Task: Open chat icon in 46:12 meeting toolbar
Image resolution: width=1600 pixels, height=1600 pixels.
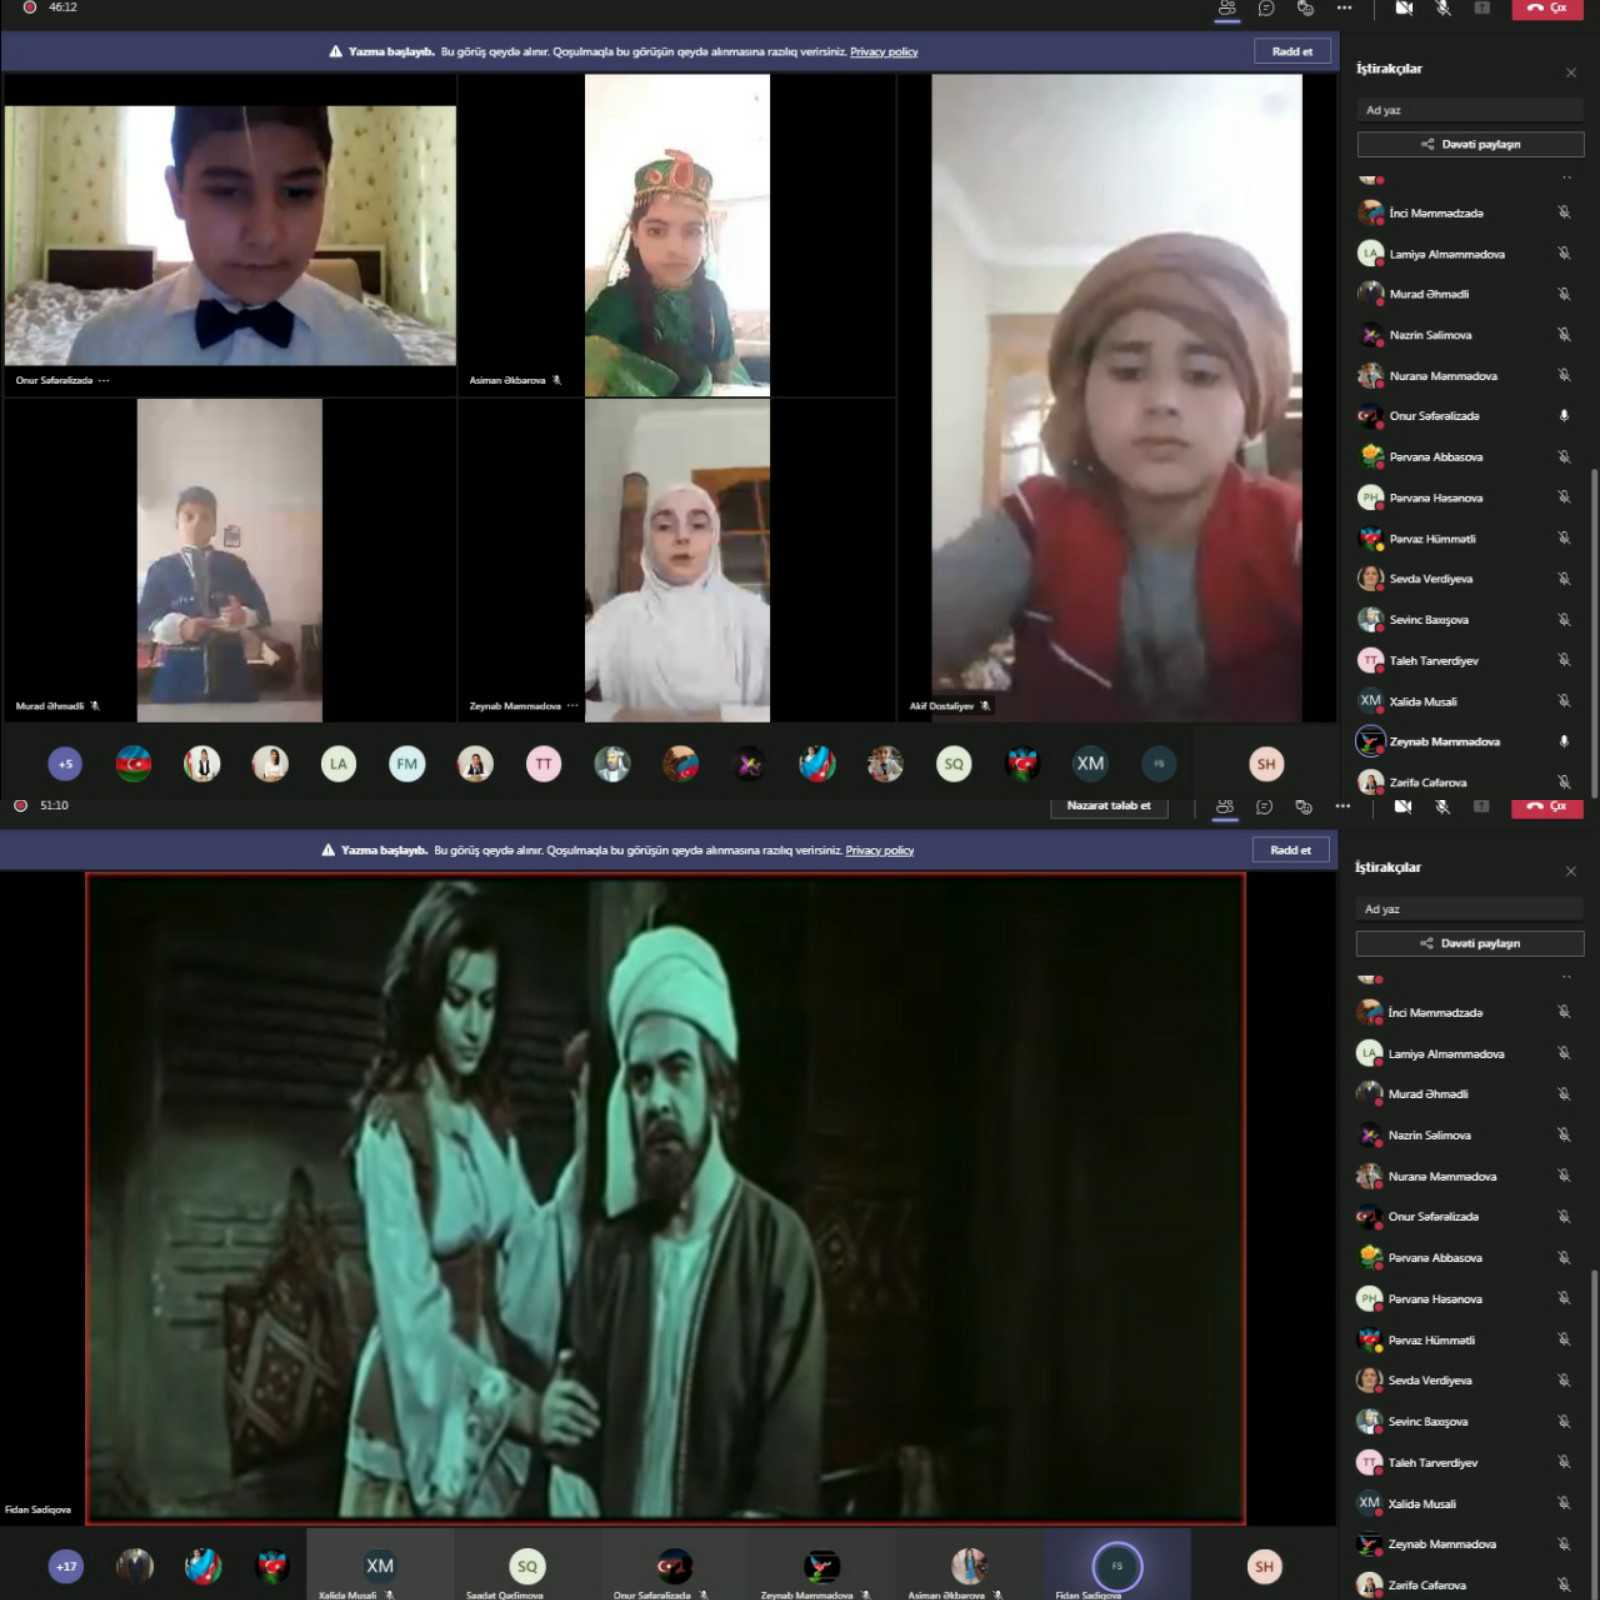Action: (1266, 8)
